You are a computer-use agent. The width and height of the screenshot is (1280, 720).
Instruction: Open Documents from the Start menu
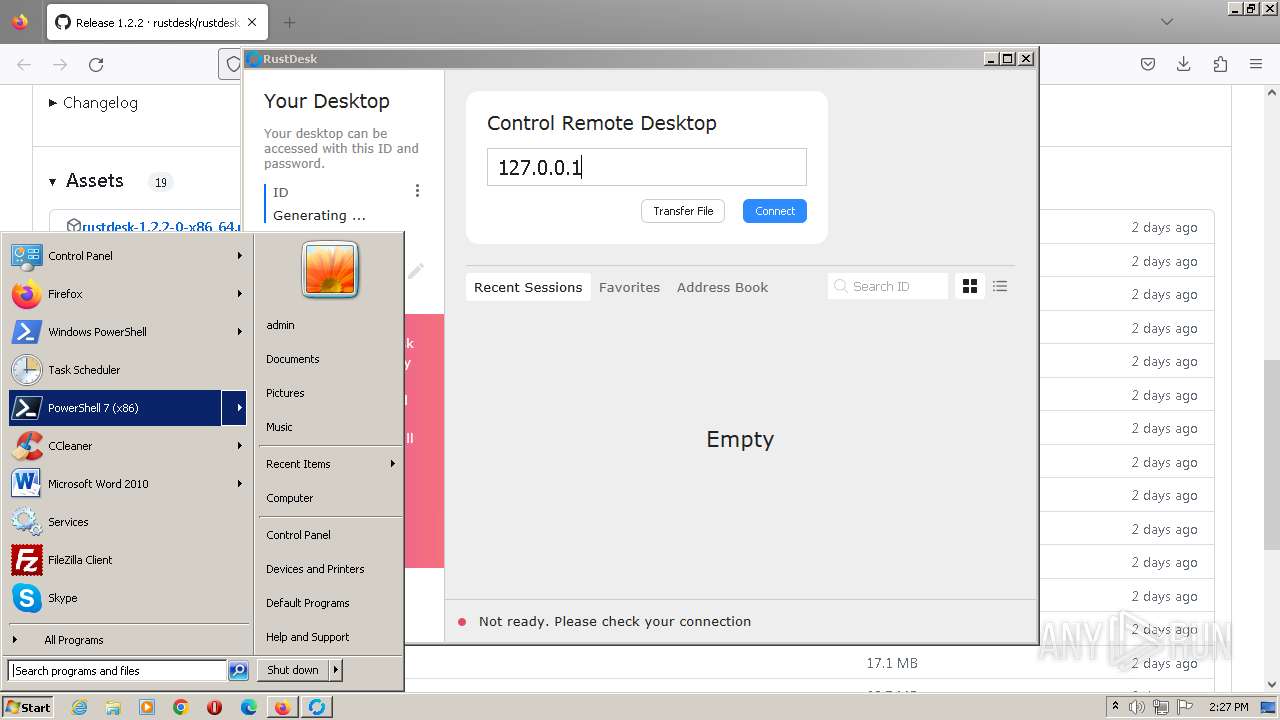point(330,359)
